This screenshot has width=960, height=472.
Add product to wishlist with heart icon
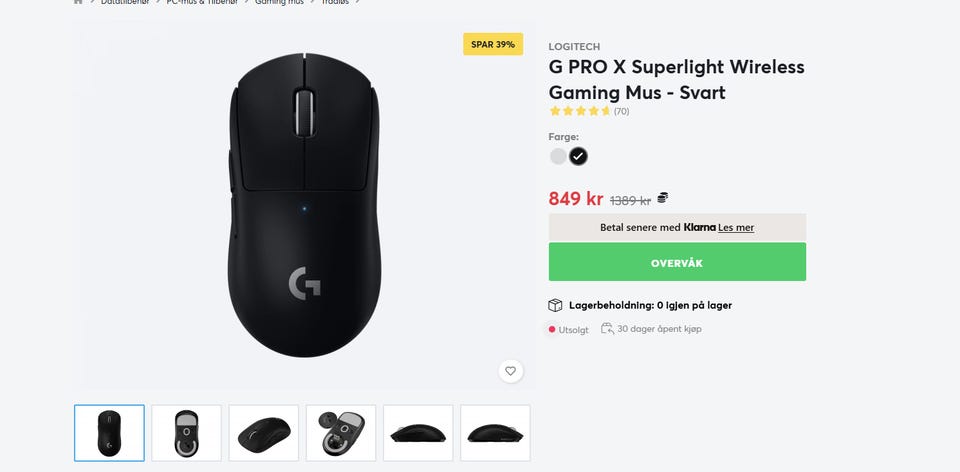tap(511, 370)
